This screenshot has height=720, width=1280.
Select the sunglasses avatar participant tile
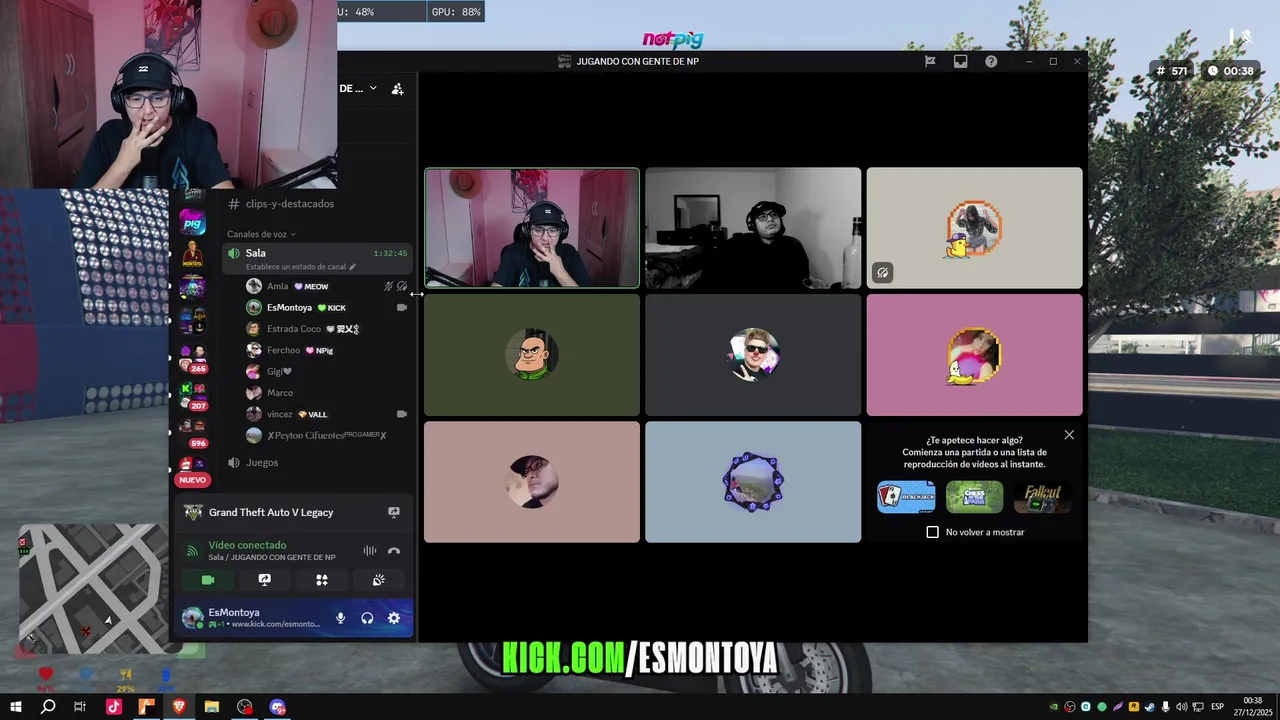[753, 355]
